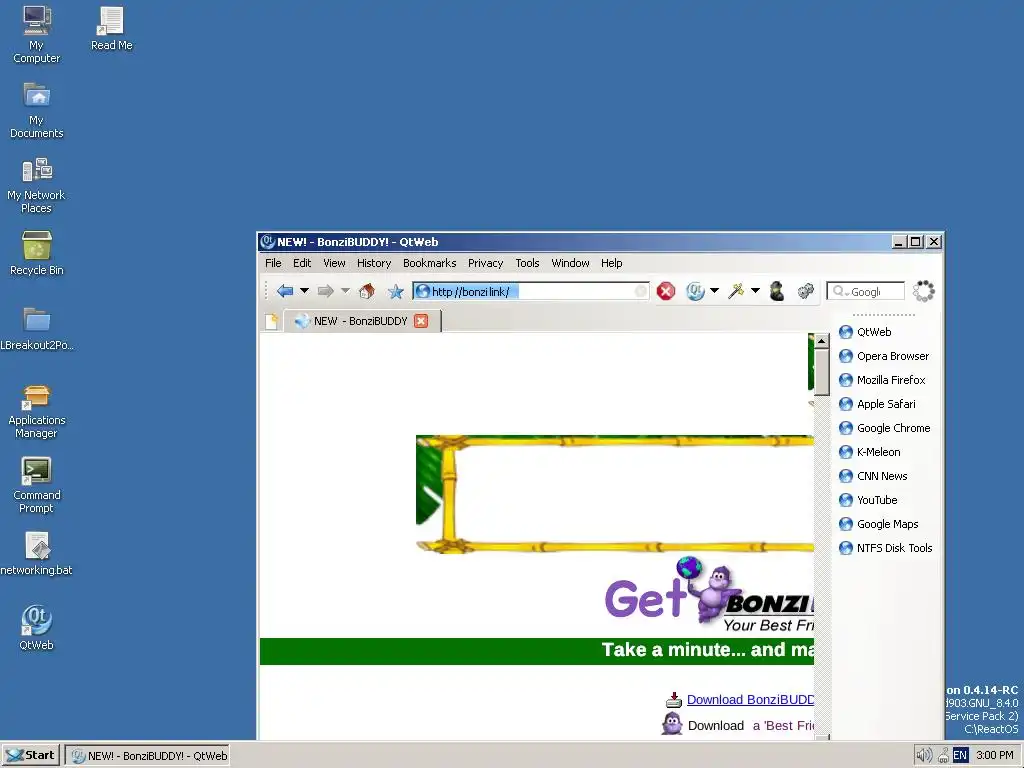
Task: Open search engine selector magnifier dropdown
Action: tap(840, 291)
